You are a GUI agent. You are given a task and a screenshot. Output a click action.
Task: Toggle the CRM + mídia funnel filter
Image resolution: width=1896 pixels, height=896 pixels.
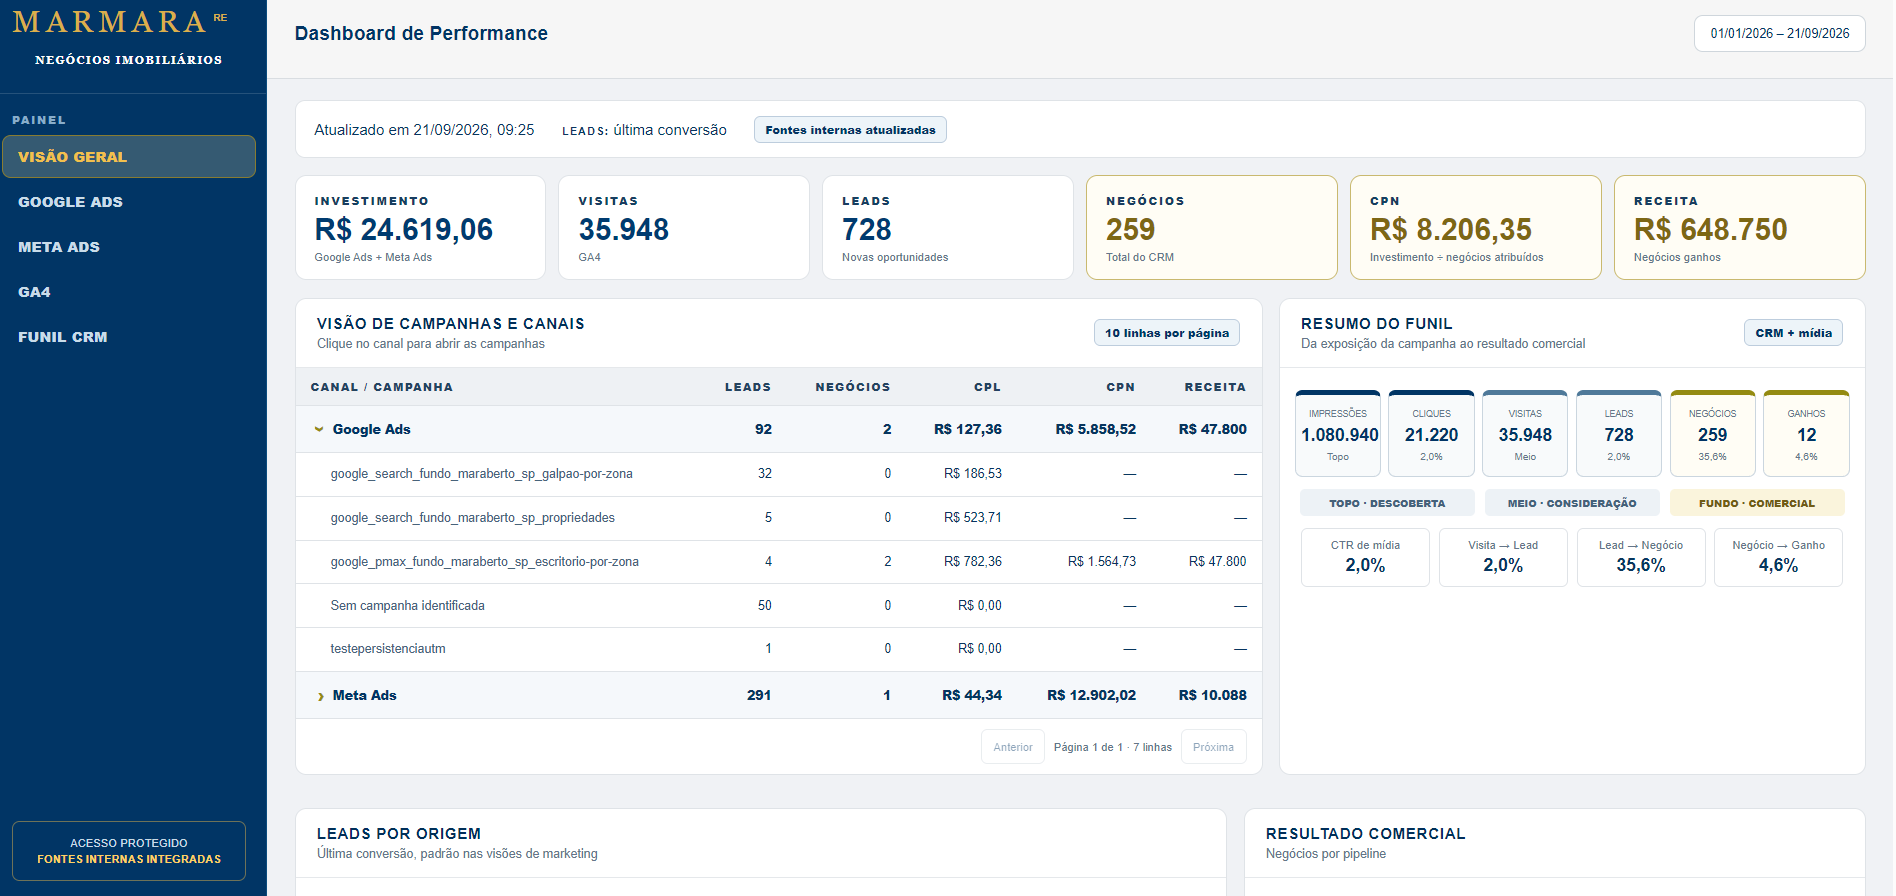point(1793,333)
